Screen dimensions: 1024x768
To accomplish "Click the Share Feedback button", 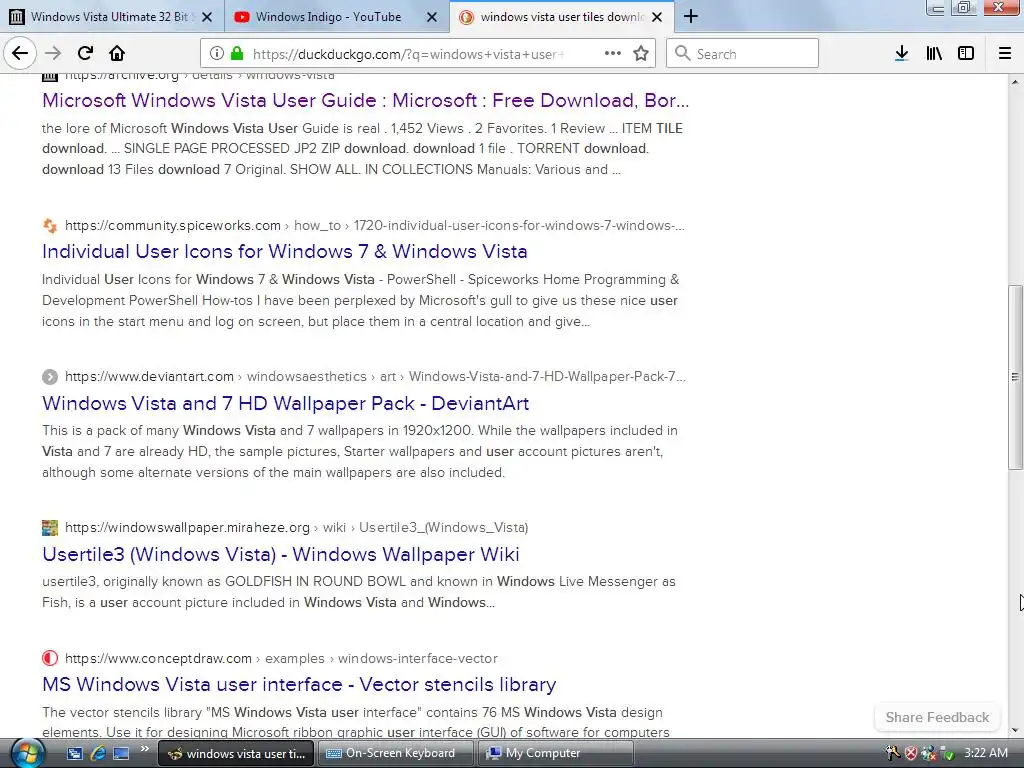I will (937, 718).
